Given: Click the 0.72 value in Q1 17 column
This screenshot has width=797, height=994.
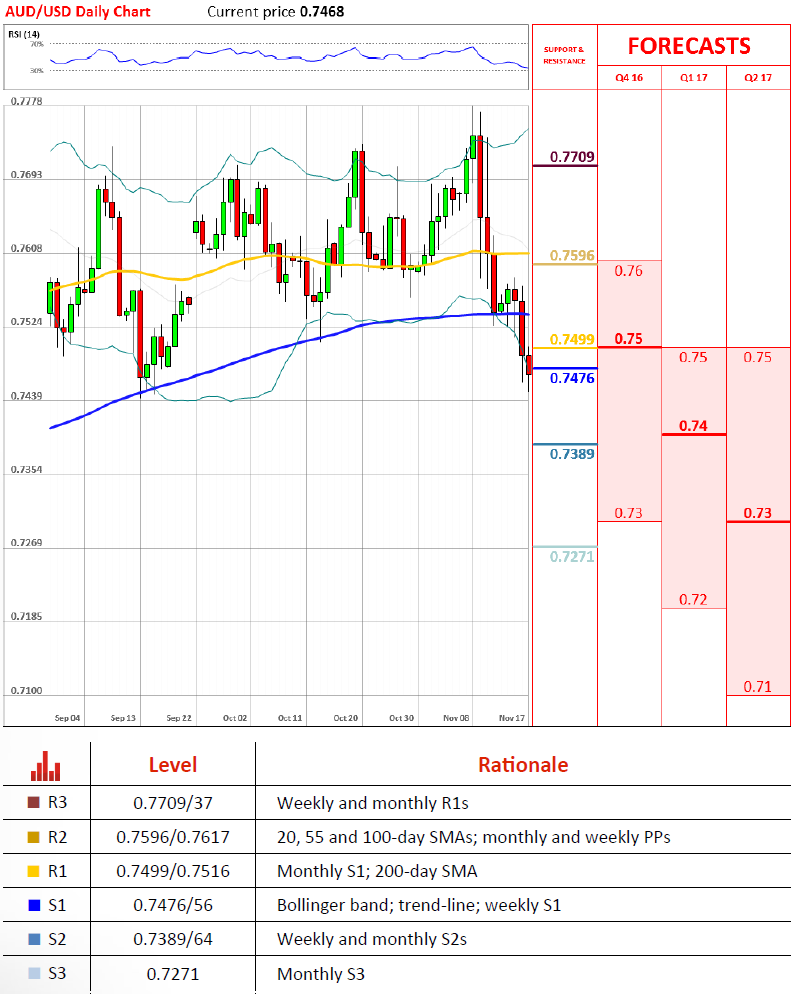Looking at the screenshot, I should [693, 599].
